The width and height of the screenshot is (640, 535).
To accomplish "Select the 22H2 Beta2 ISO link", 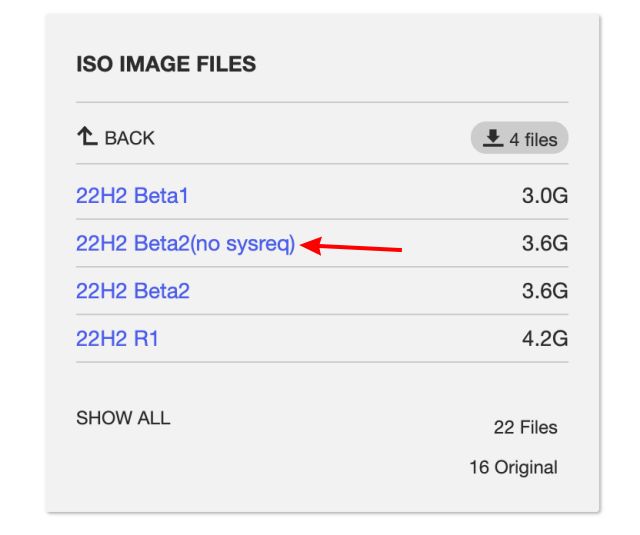I will click(133, 291).
